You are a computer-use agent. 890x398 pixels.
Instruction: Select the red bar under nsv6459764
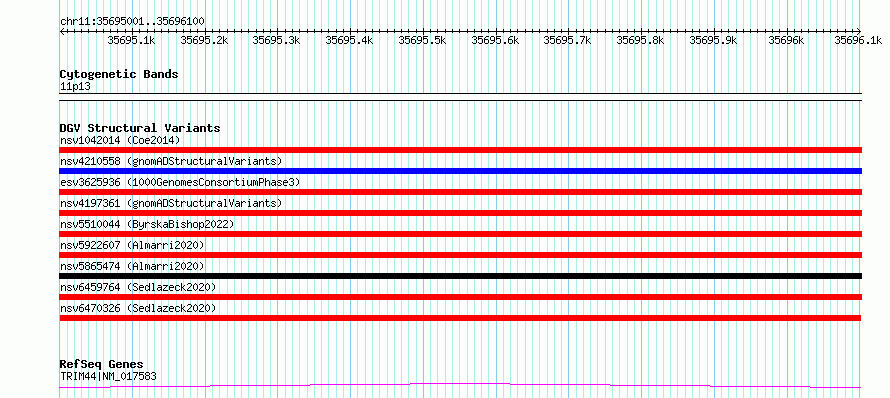coord(460,297)
